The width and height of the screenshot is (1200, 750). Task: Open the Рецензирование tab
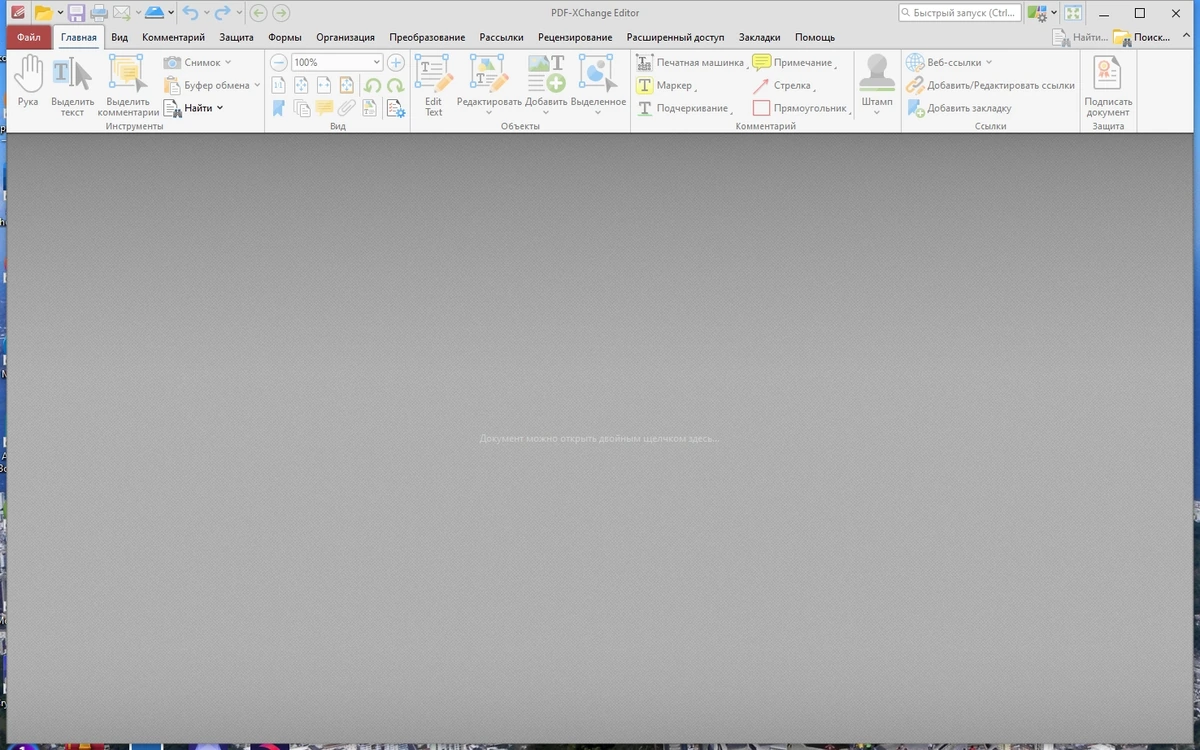coord(575,37)
